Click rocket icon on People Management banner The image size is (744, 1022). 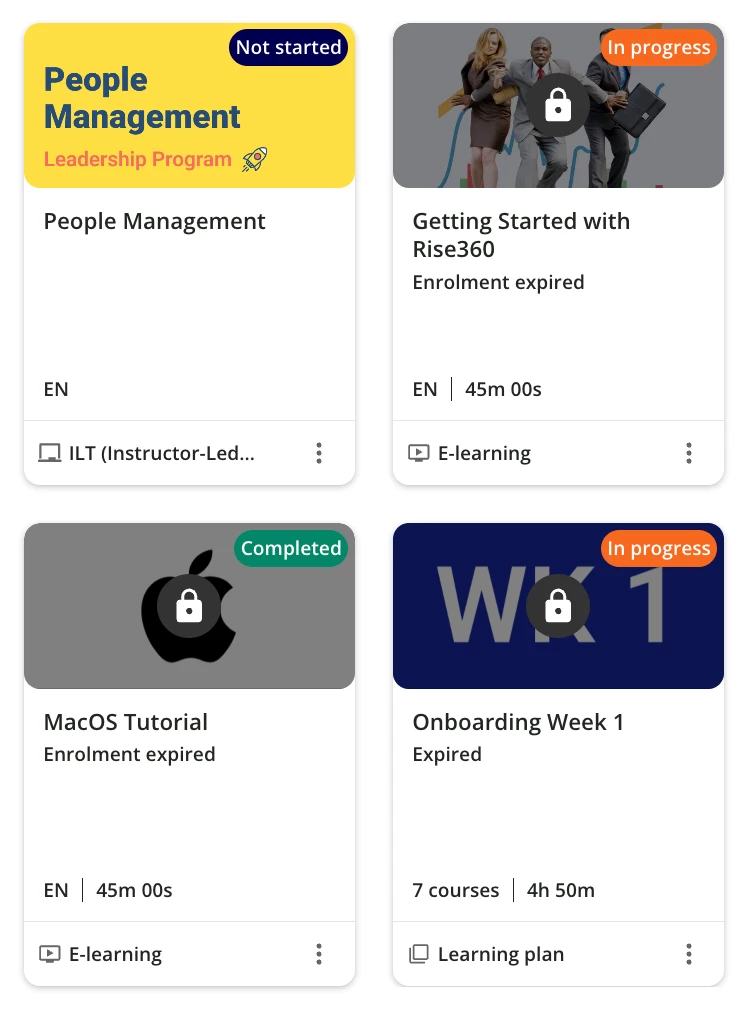[255, 159]
